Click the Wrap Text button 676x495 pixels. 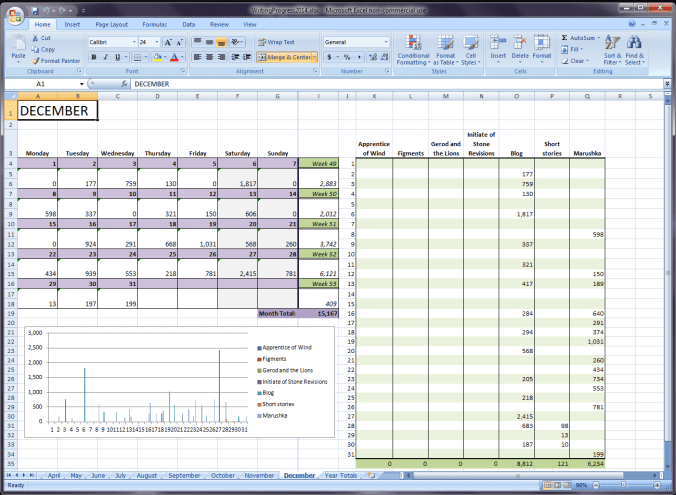(277, 42)
